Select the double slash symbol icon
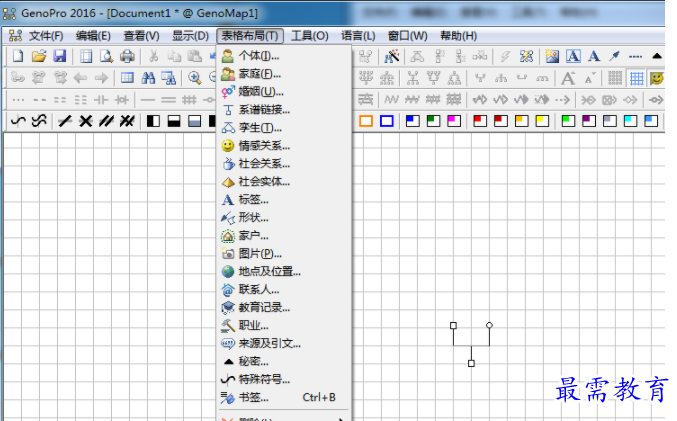The height and width of the screenshot is (421, 677). click(106, 121)
